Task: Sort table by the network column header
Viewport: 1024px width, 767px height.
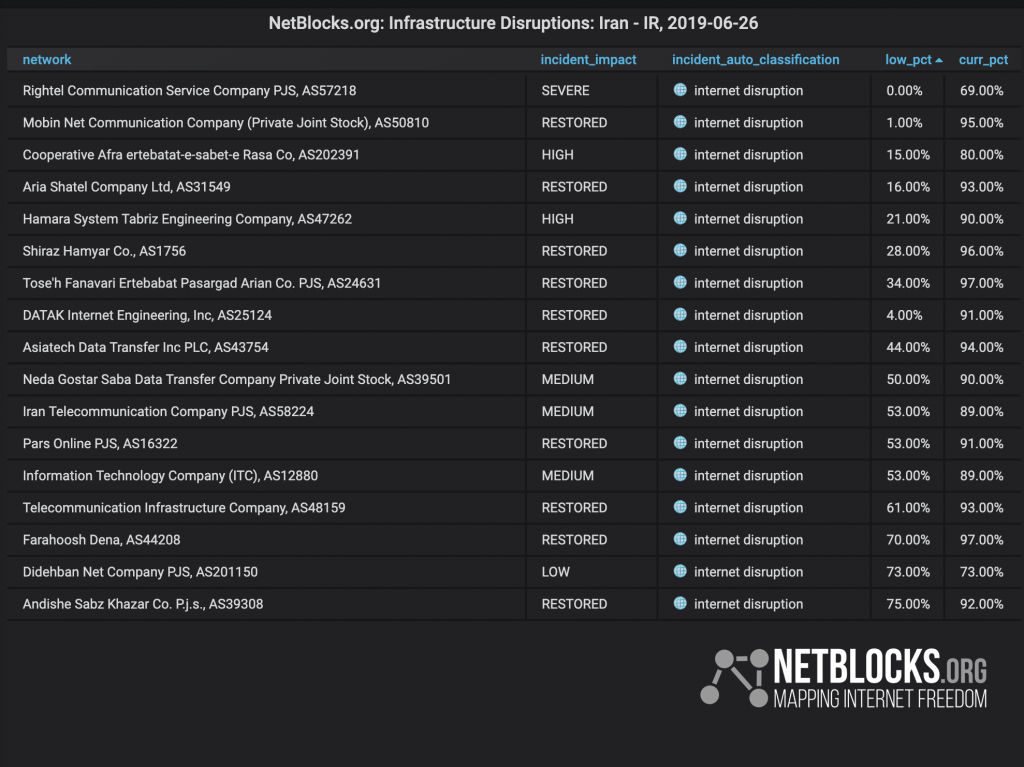Action: click(x=47, y=59)
